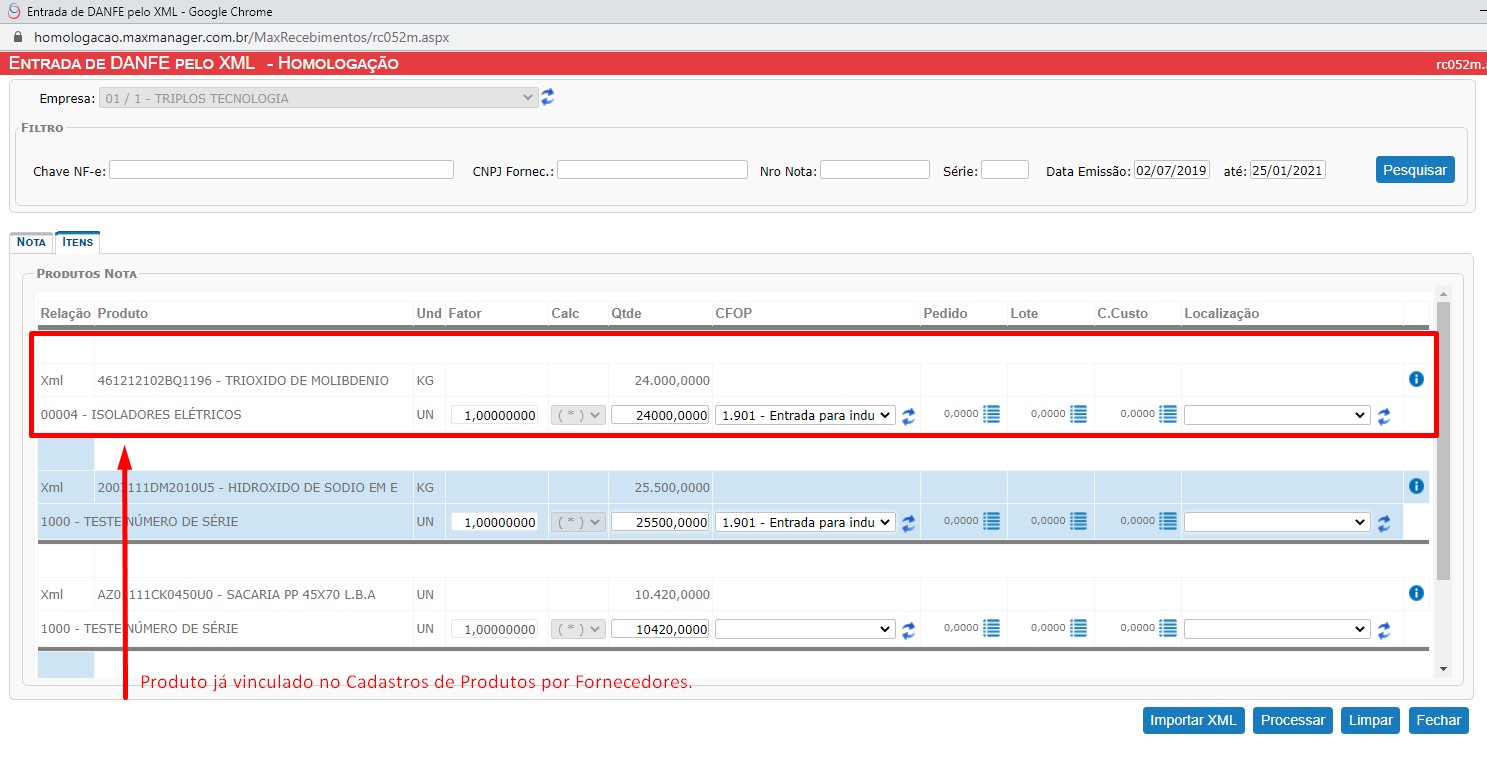
Task: Open Localização dropdown for ISOLADORES ELÉTRICOS row
Action: pos(1277,415)
